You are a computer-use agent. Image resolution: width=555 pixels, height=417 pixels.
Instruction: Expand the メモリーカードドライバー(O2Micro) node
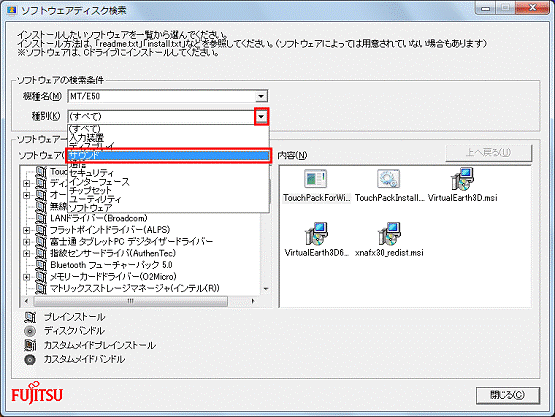pyautogui.click(x=27, y=277)
